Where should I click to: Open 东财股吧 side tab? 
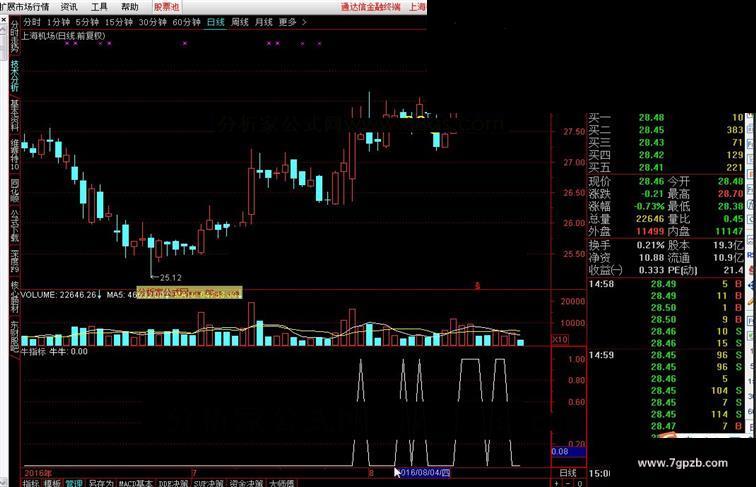pyautogui.click(x=14, y=336)
